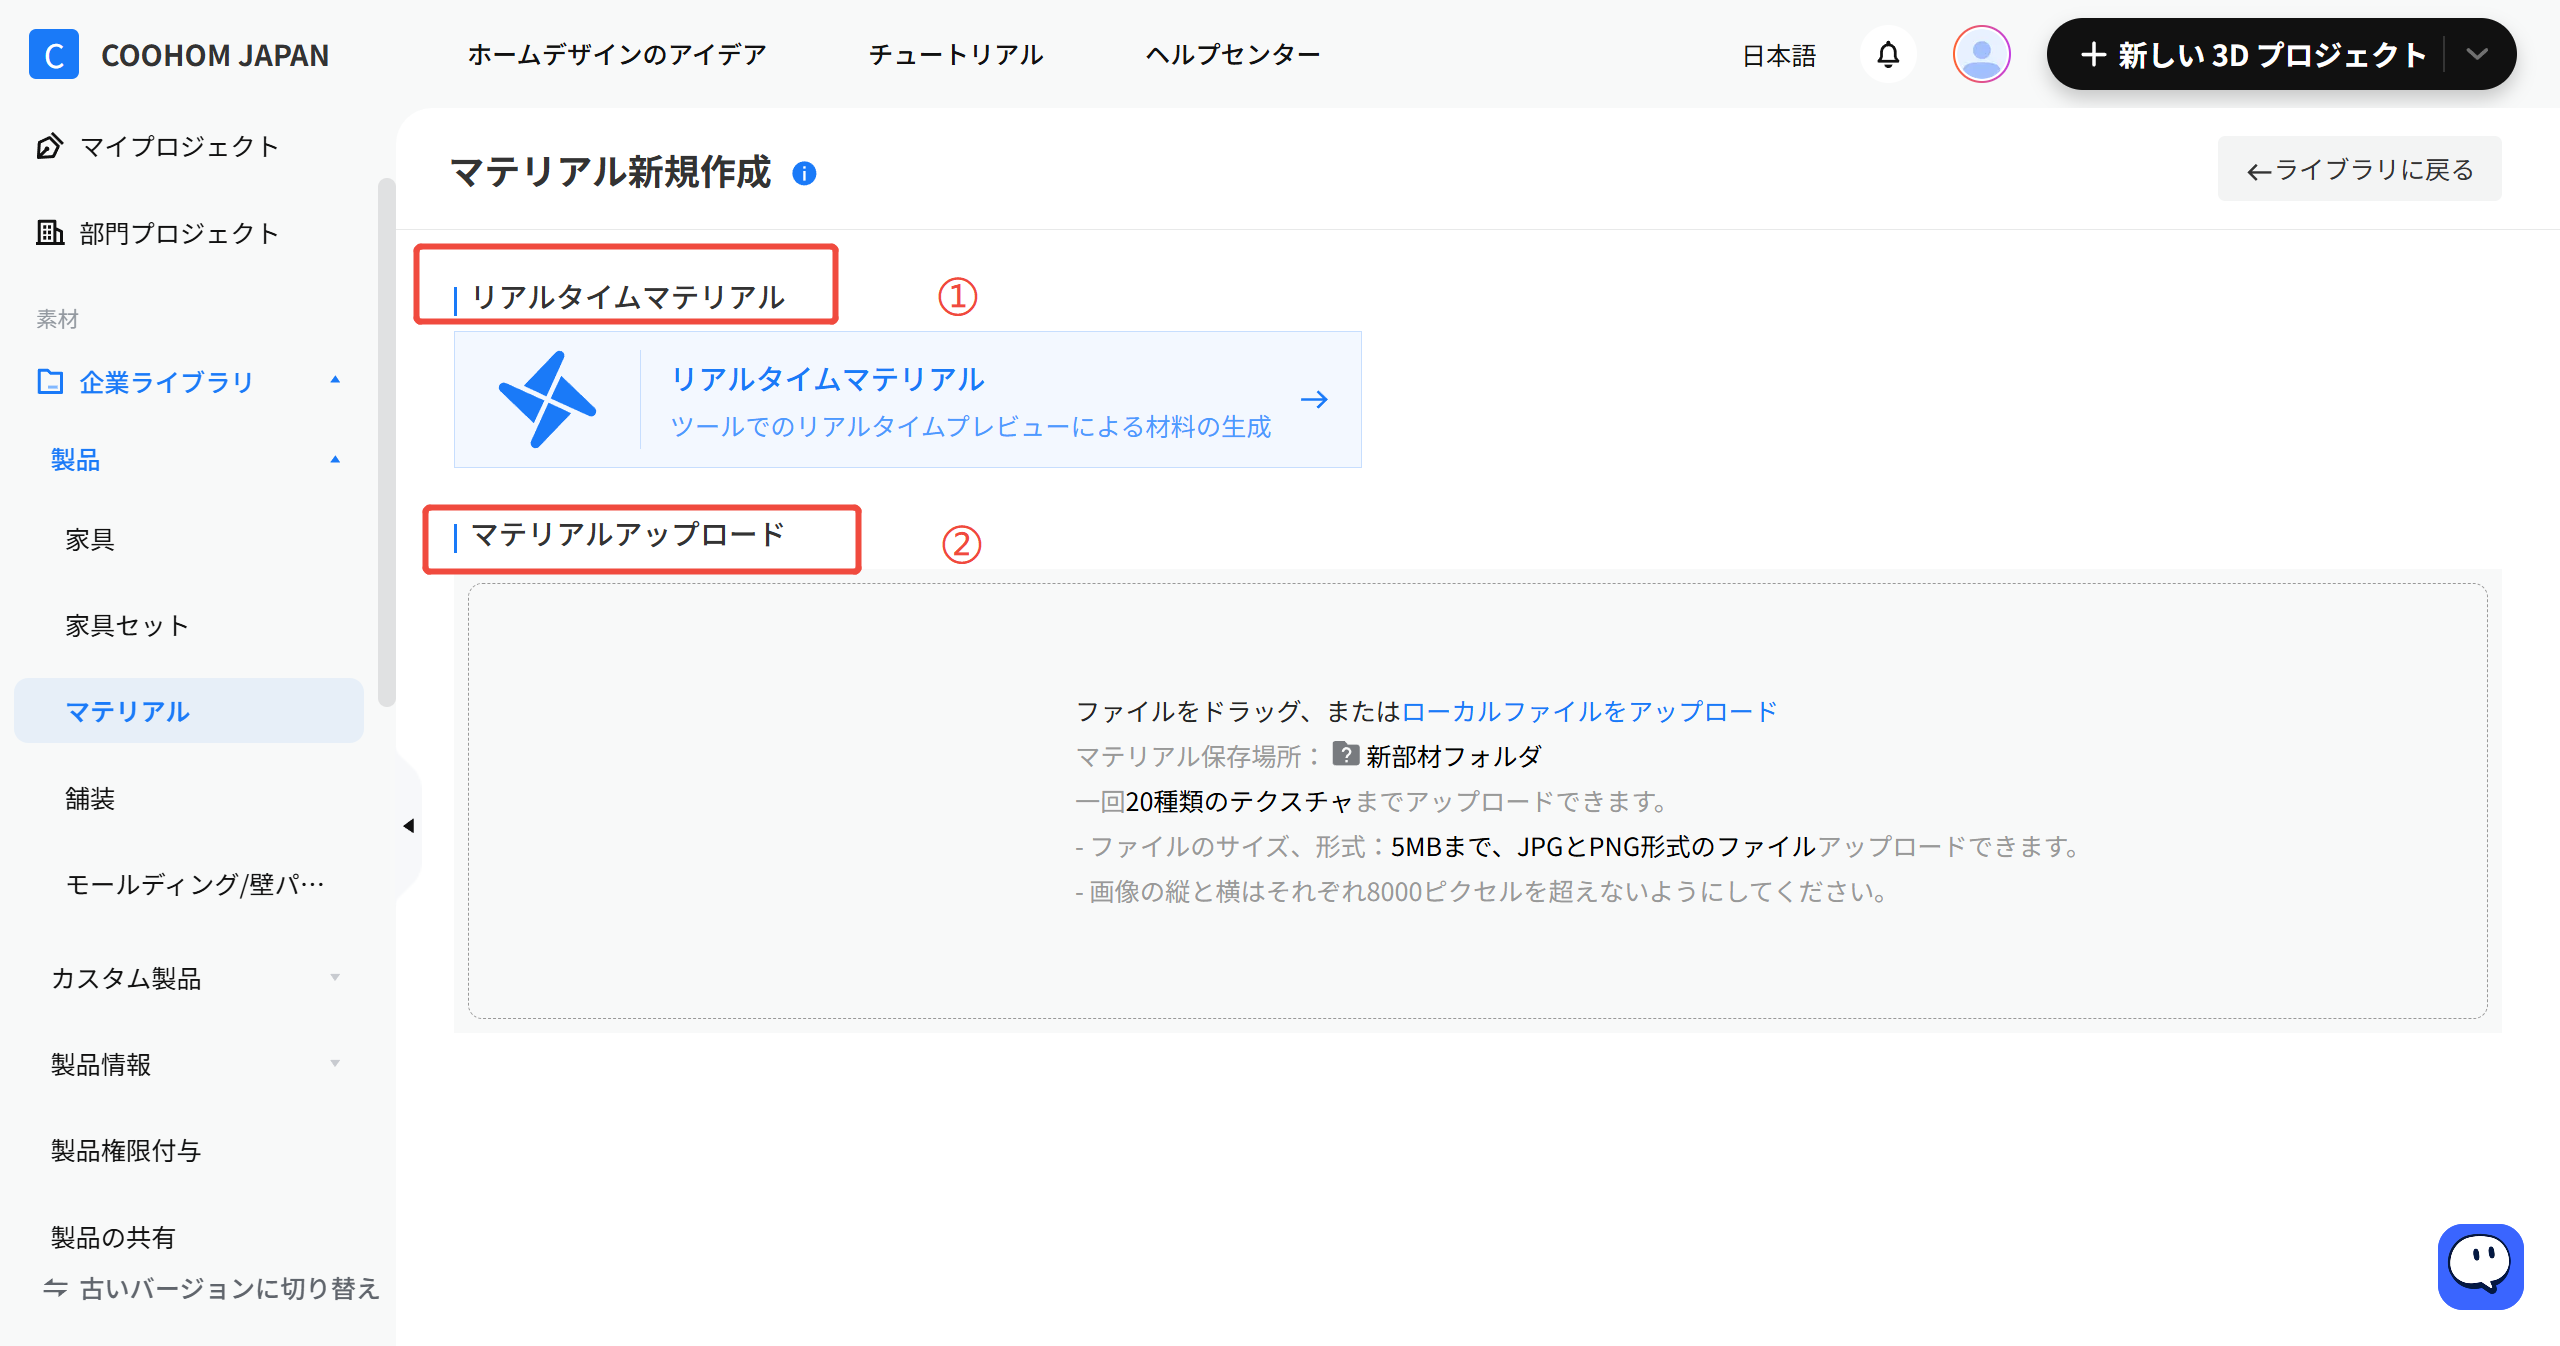Viewport: 2560px width, 1346px height.
Task: Click the 新しい 3D プロジェクト button
Action: [2252, 54]
